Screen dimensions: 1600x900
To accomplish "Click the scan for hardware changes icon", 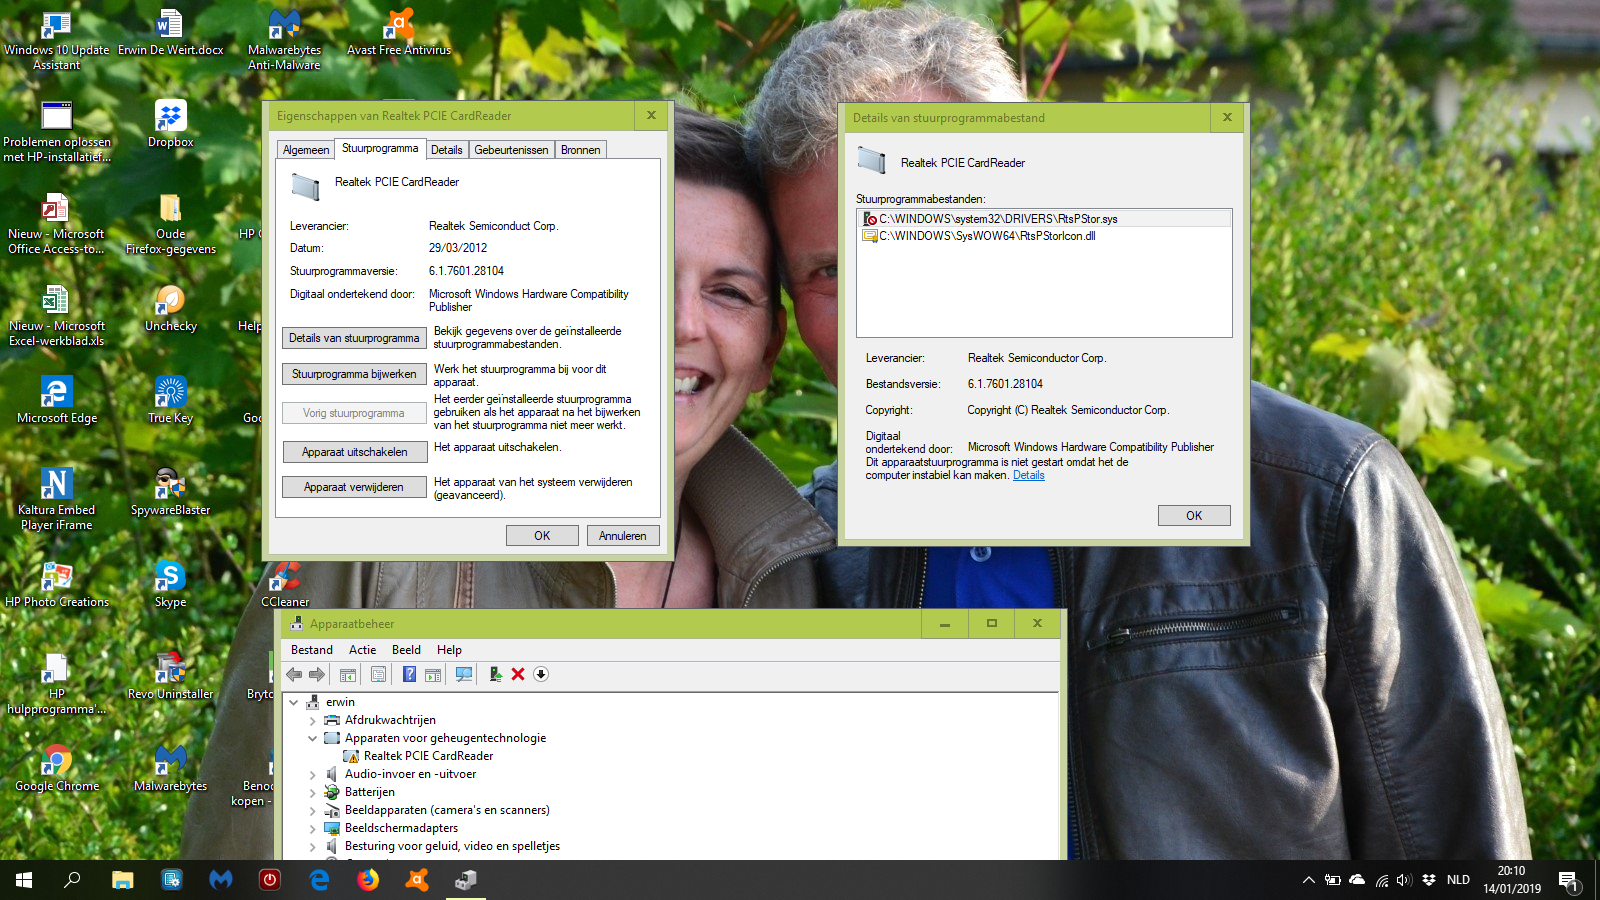I will (x=464, y=674).
